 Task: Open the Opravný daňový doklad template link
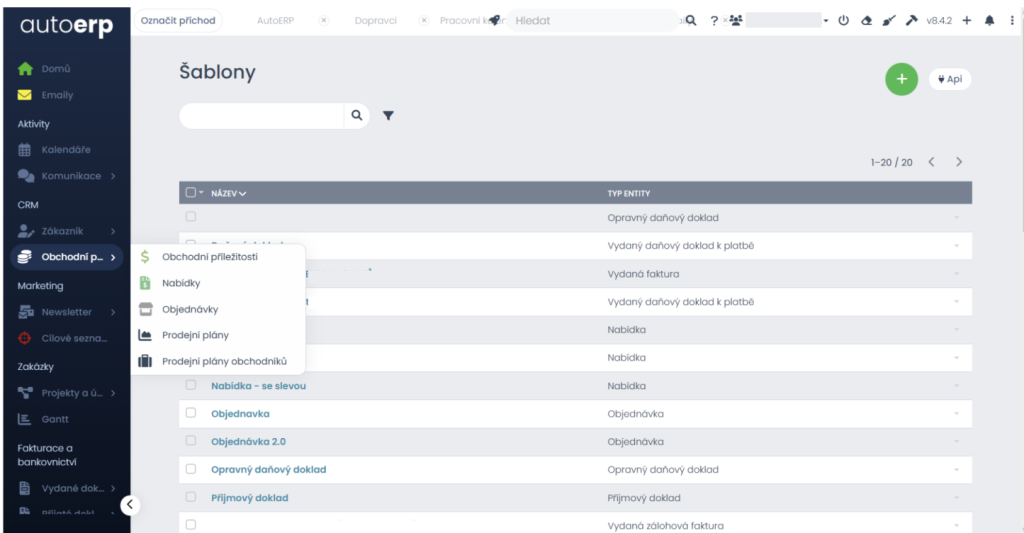tap(268, 469)
